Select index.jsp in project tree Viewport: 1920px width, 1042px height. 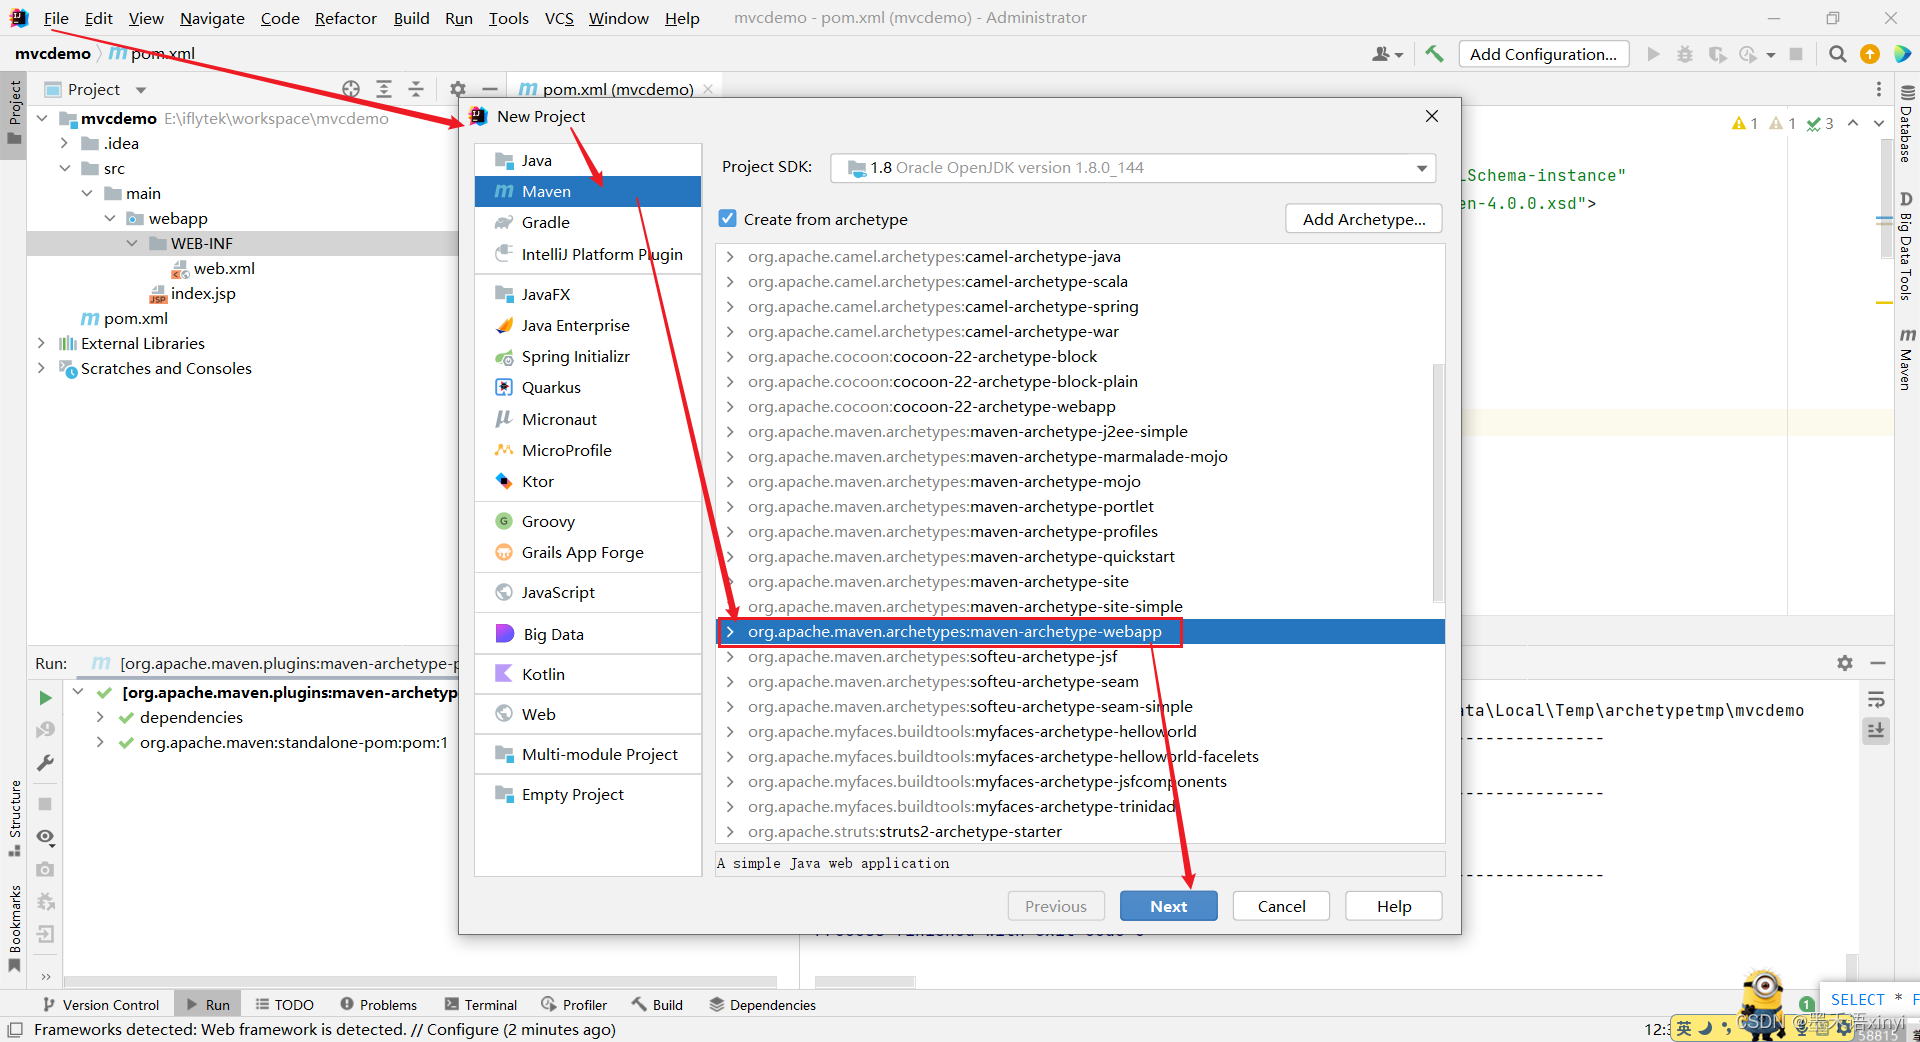[x=203, y=293]
